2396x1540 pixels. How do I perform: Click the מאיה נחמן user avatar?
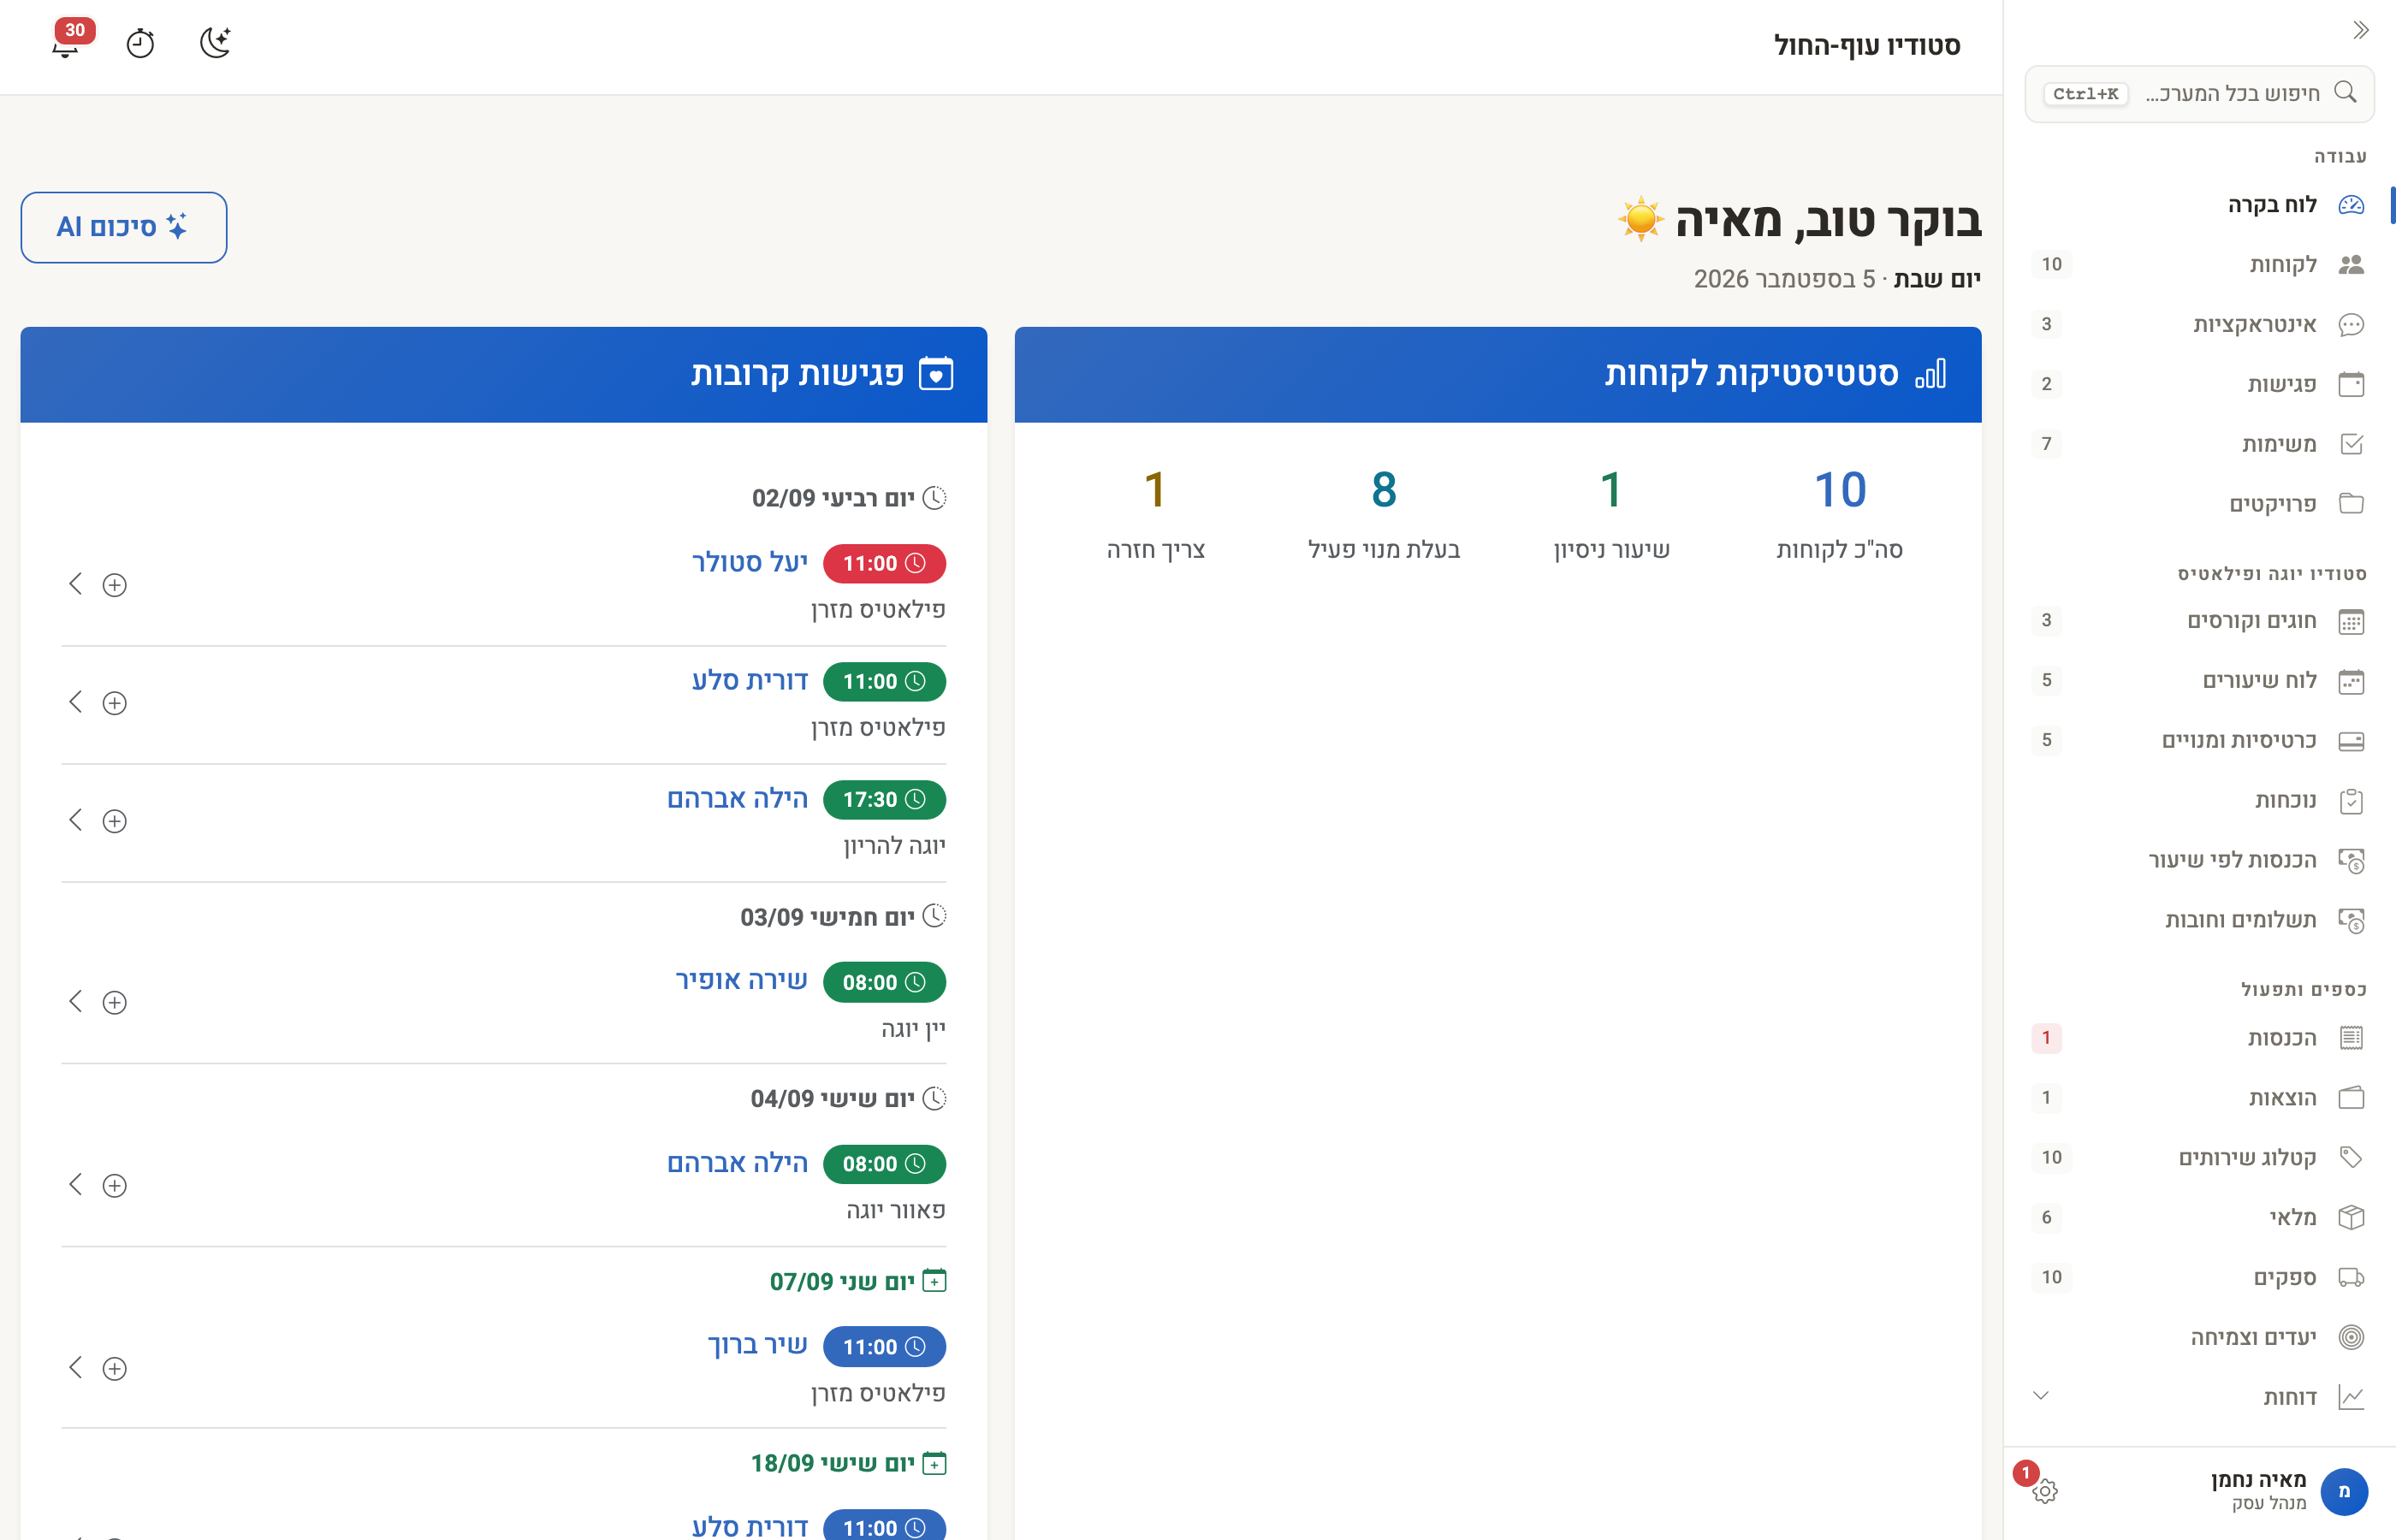point(2343,1491)
